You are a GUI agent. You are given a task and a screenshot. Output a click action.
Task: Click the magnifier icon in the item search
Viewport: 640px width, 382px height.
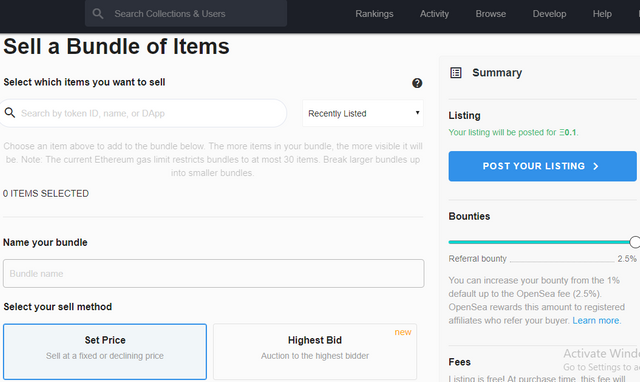pyautogui.click(x=10, y=113)
